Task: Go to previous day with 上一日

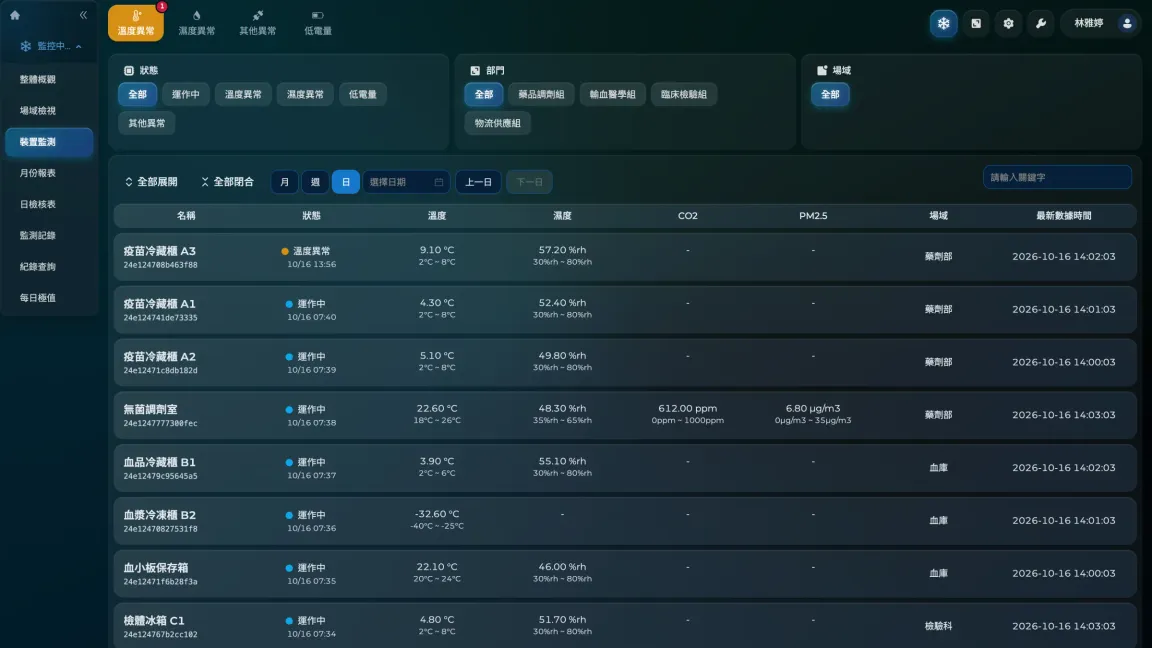Action: pos(478,182)
